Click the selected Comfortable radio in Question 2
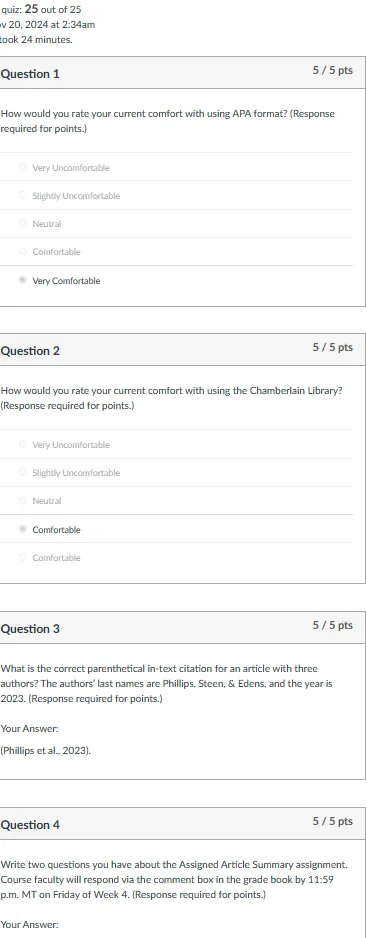This screenshot has width=367, height=938. point(23,529)
